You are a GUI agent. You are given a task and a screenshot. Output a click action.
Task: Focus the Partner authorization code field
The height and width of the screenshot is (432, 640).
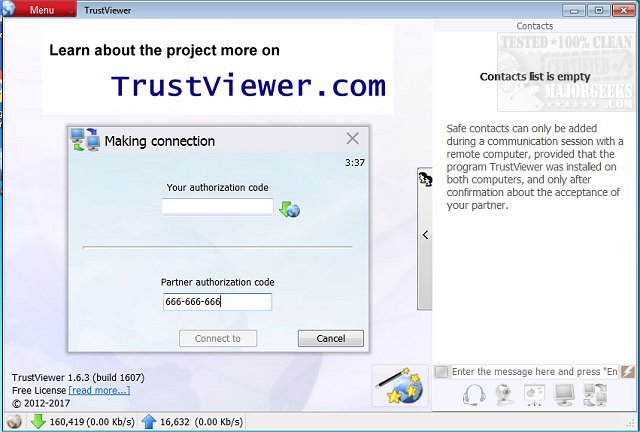217,302
